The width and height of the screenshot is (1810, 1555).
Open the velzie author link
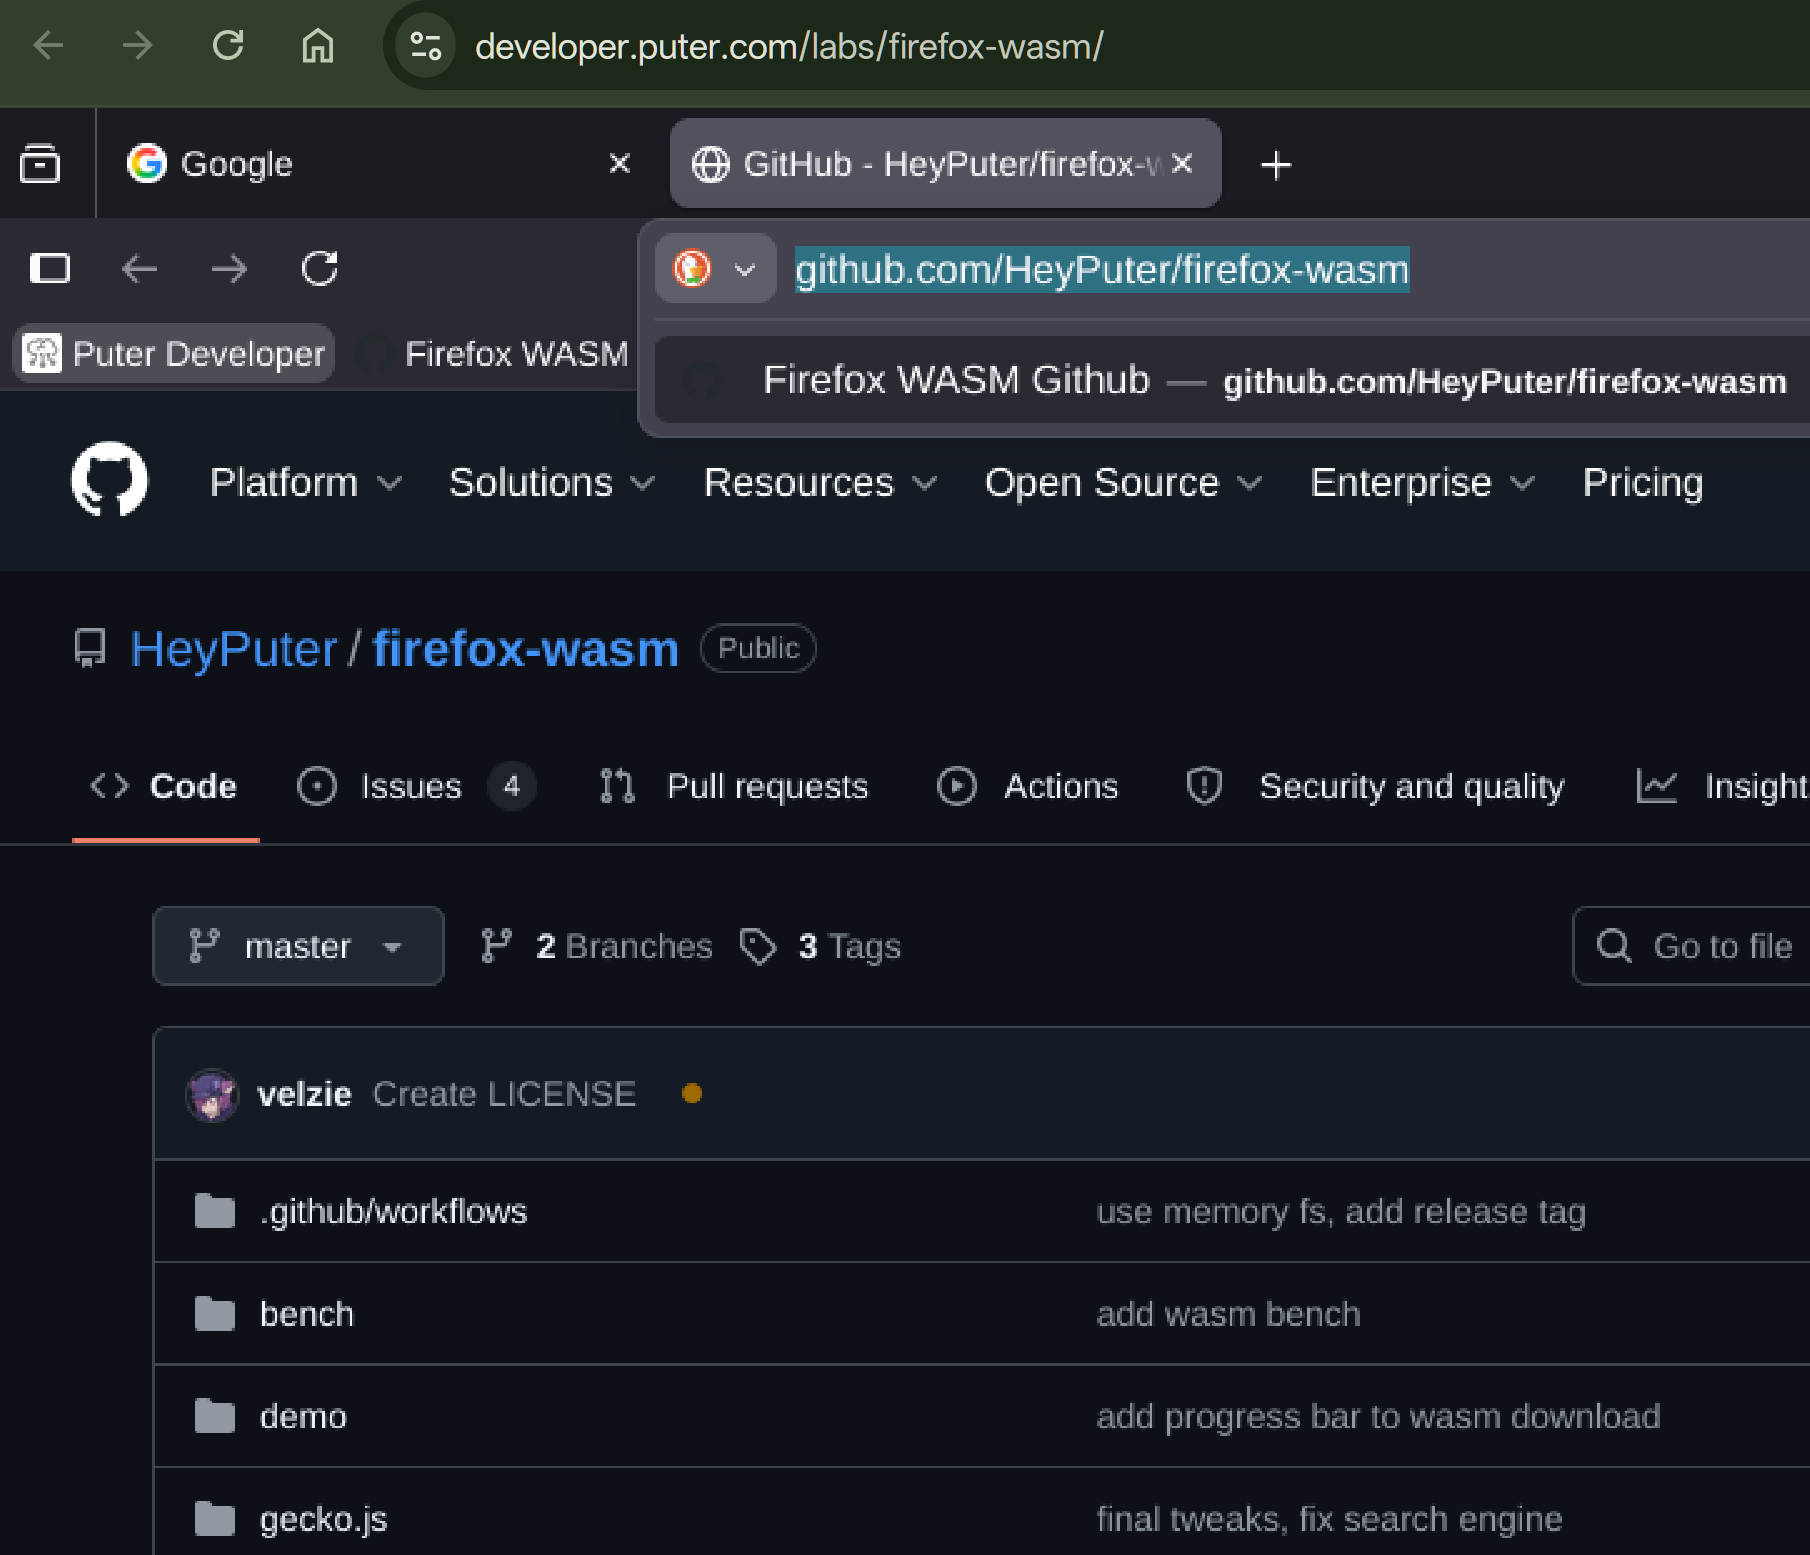point(304,1094)
